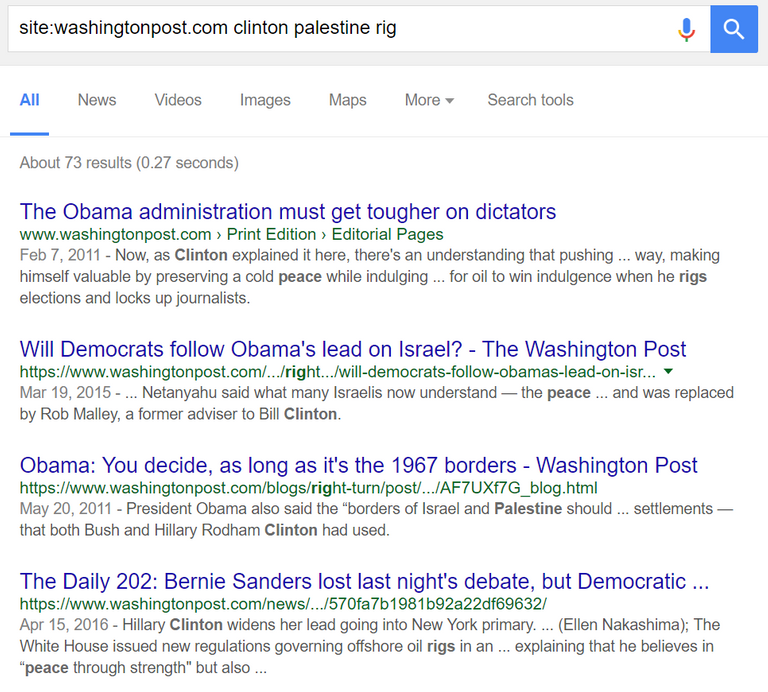Open the Images tab
This screenshot has height=692, width=768.
click(x=265, y=100)
